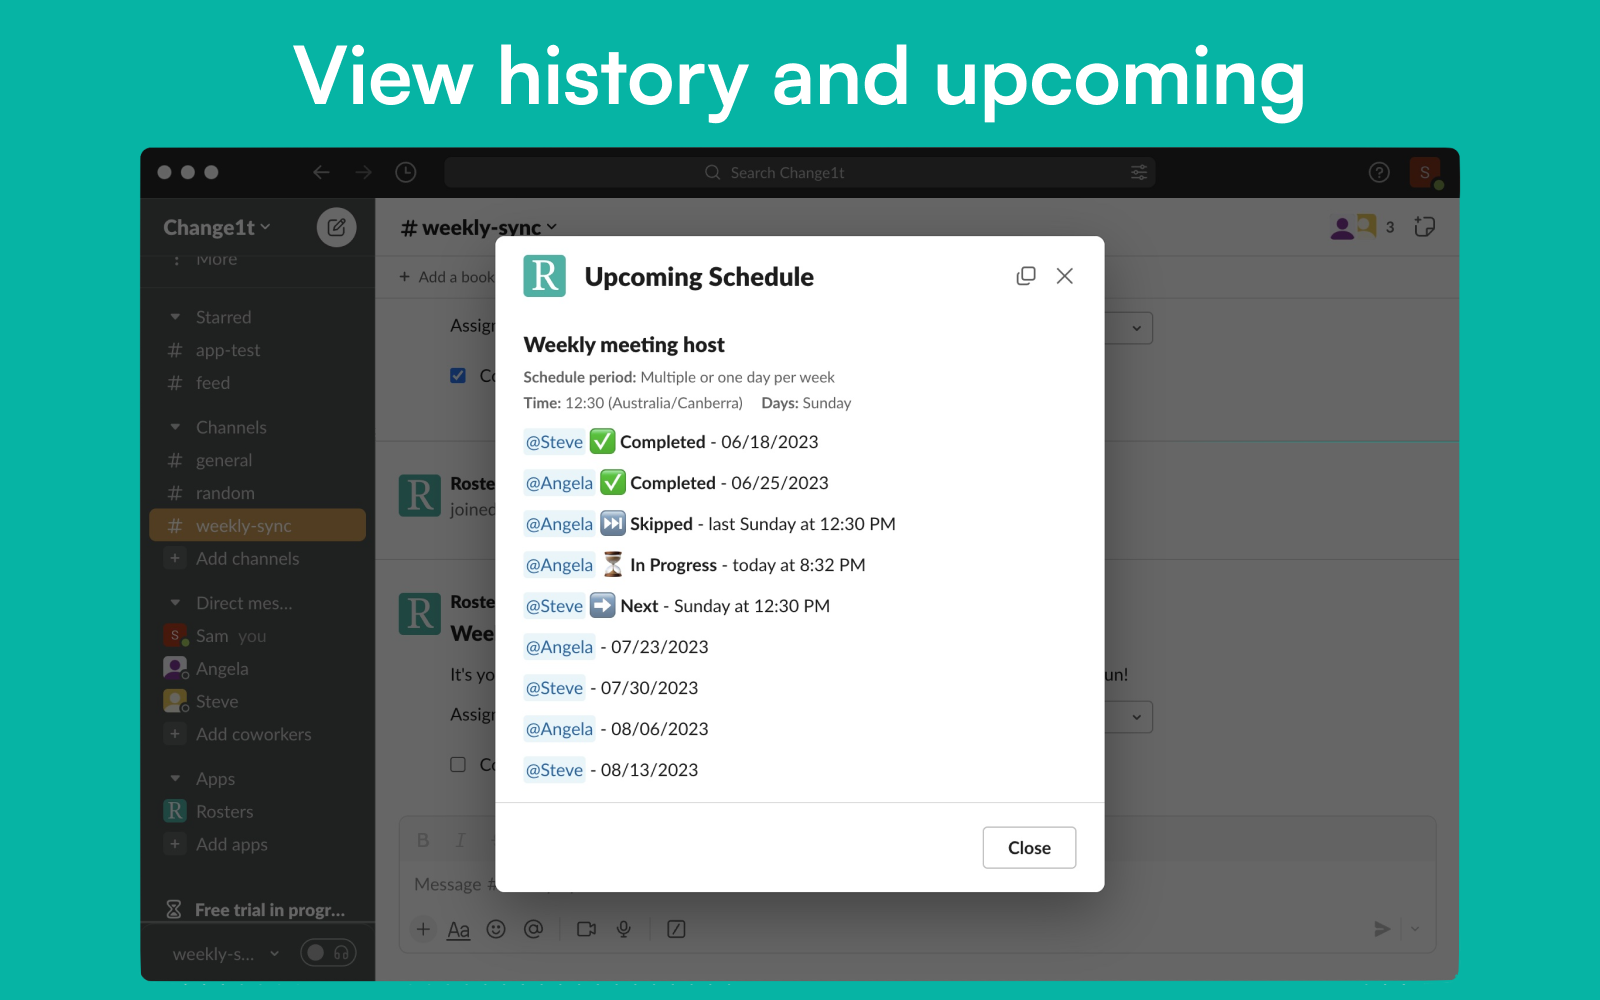Go forward with the right arrow
The image size is (1600, 1000).
(x=363, y=172)
